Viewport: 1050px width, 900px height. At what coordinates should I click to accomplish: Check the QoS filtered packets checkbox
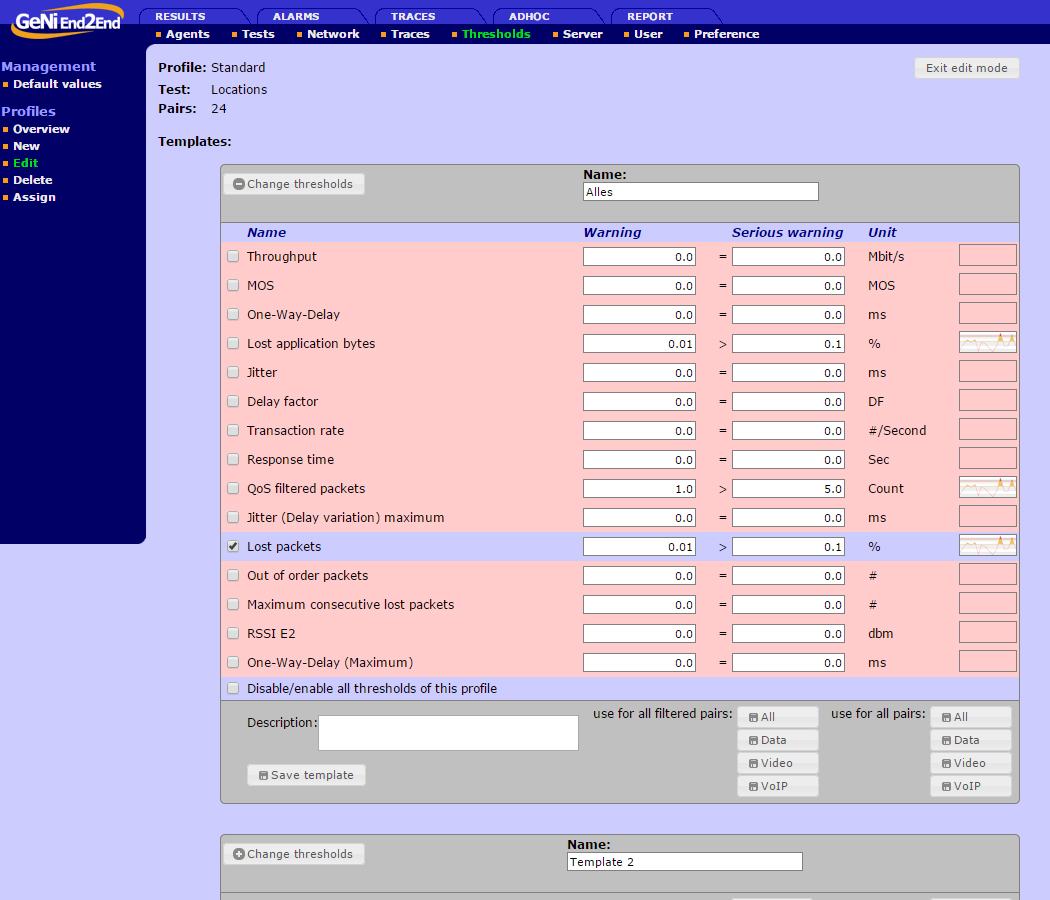click(233, 488)
